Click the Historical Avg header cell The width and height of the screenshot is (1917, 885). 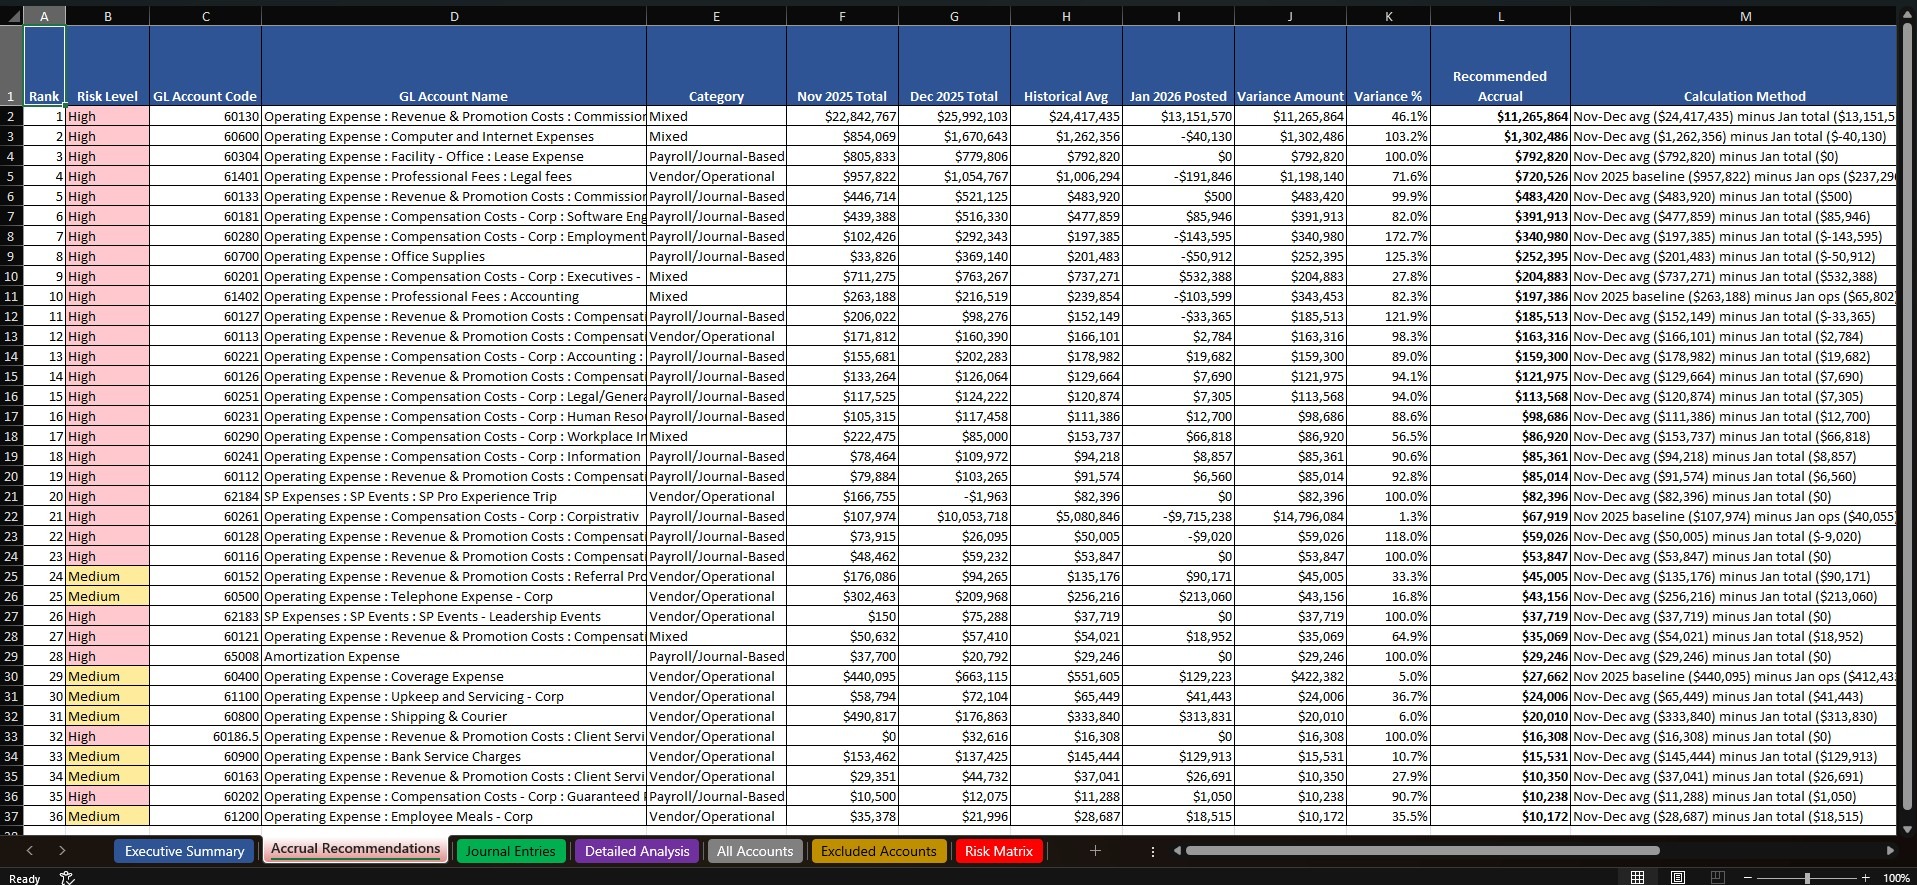[1066, 66]
